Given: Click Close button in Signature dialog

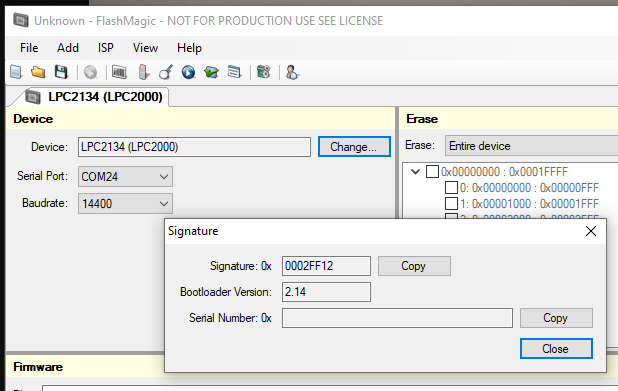Looking at the screenshot, I should 556,349.
